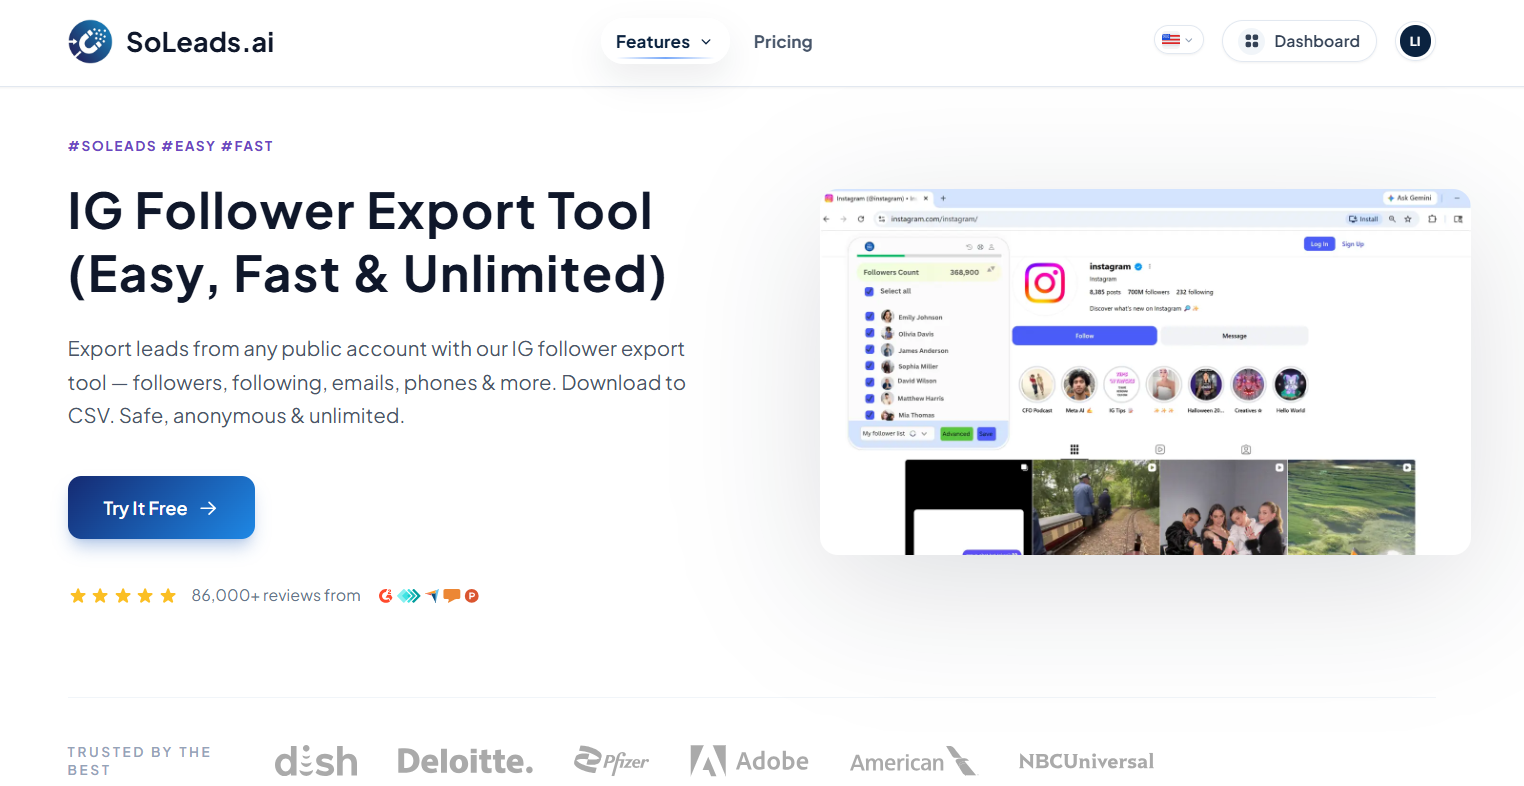This screenshot has width=1524, height=786.
Task: Click Ask Gemini button in demo browser
Action: [1410, 198]
